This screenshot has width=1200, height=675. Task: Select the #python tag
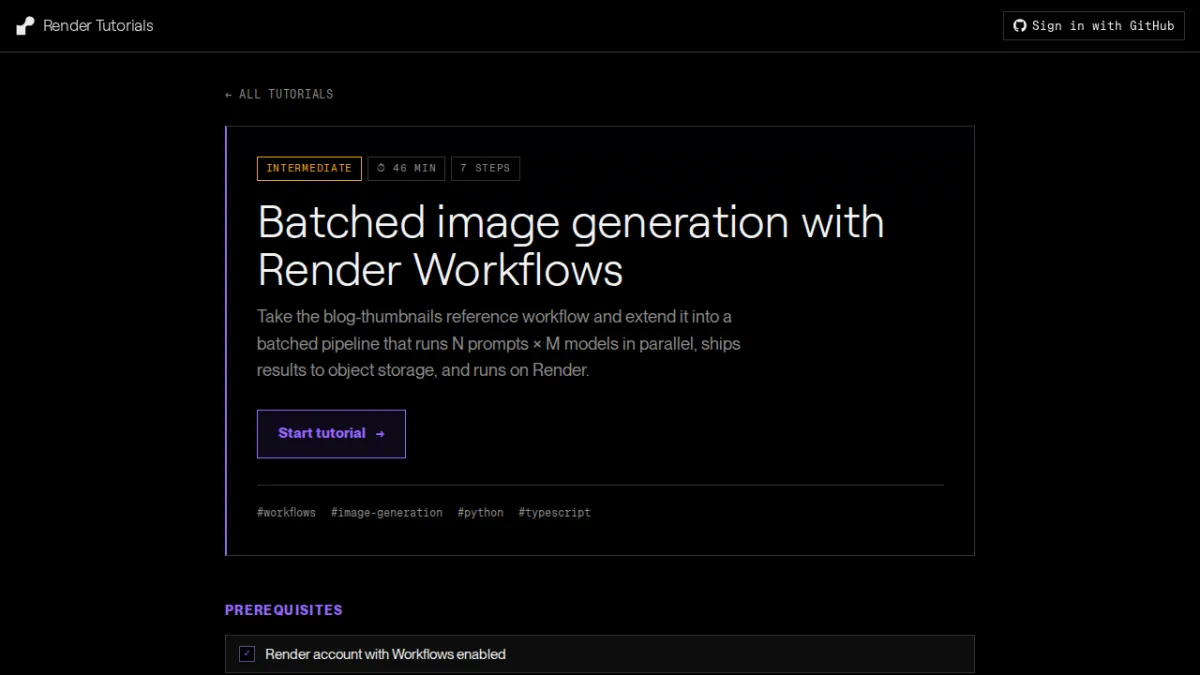coord(481,513)
